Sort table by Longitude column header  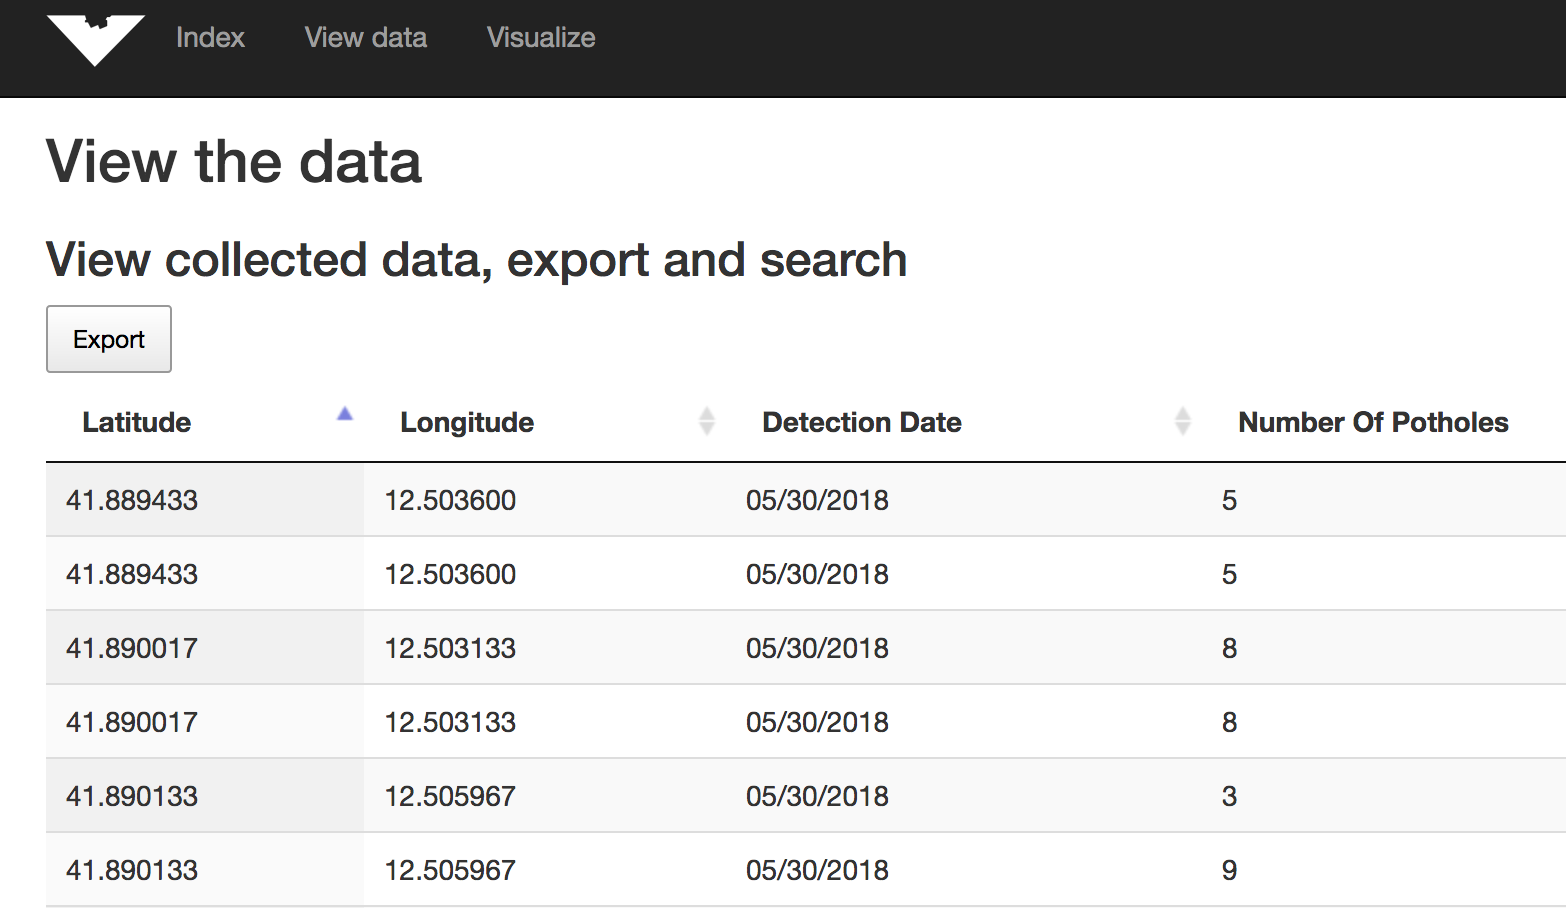[x=467, y=423]
